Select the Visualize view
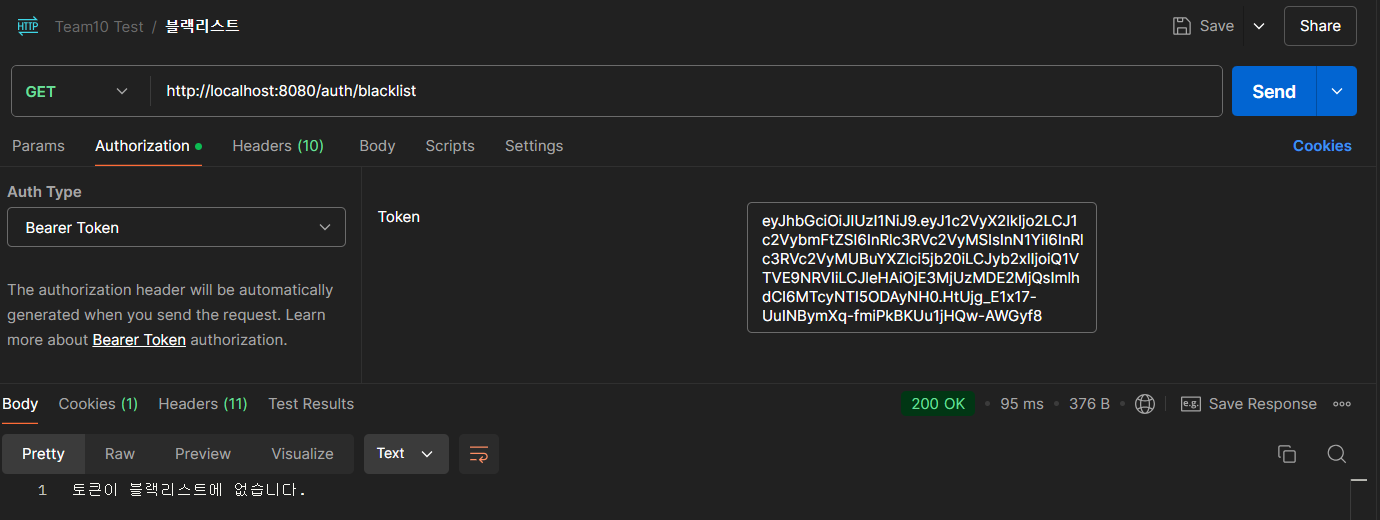This screenshot has height=520, width=1380. (302, 454)
